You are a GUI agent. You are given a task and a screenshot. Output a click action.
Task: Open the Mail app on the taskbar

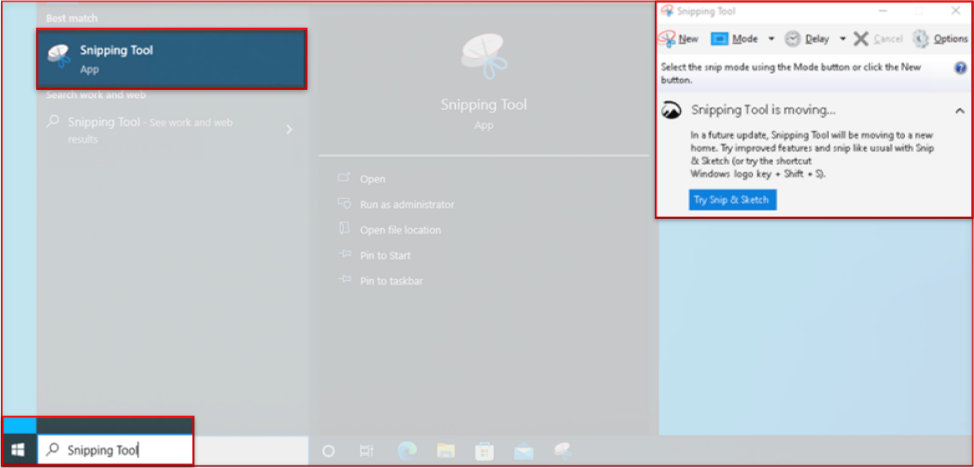[523, 451]
